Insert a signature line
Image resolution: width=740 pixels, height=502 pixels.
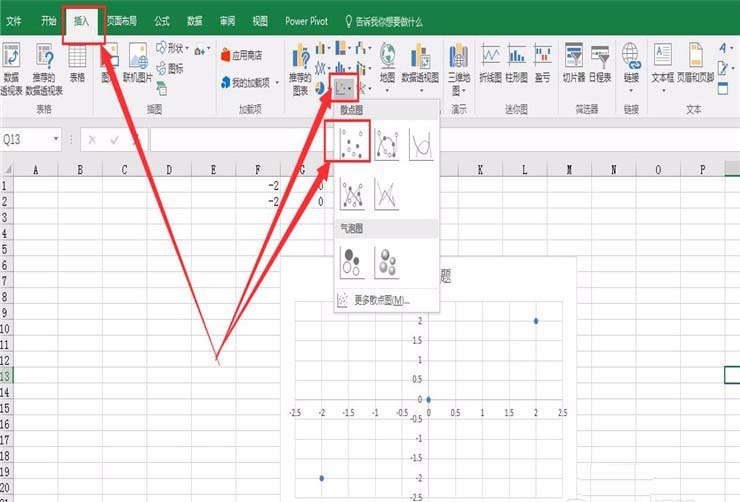(725, 68)
